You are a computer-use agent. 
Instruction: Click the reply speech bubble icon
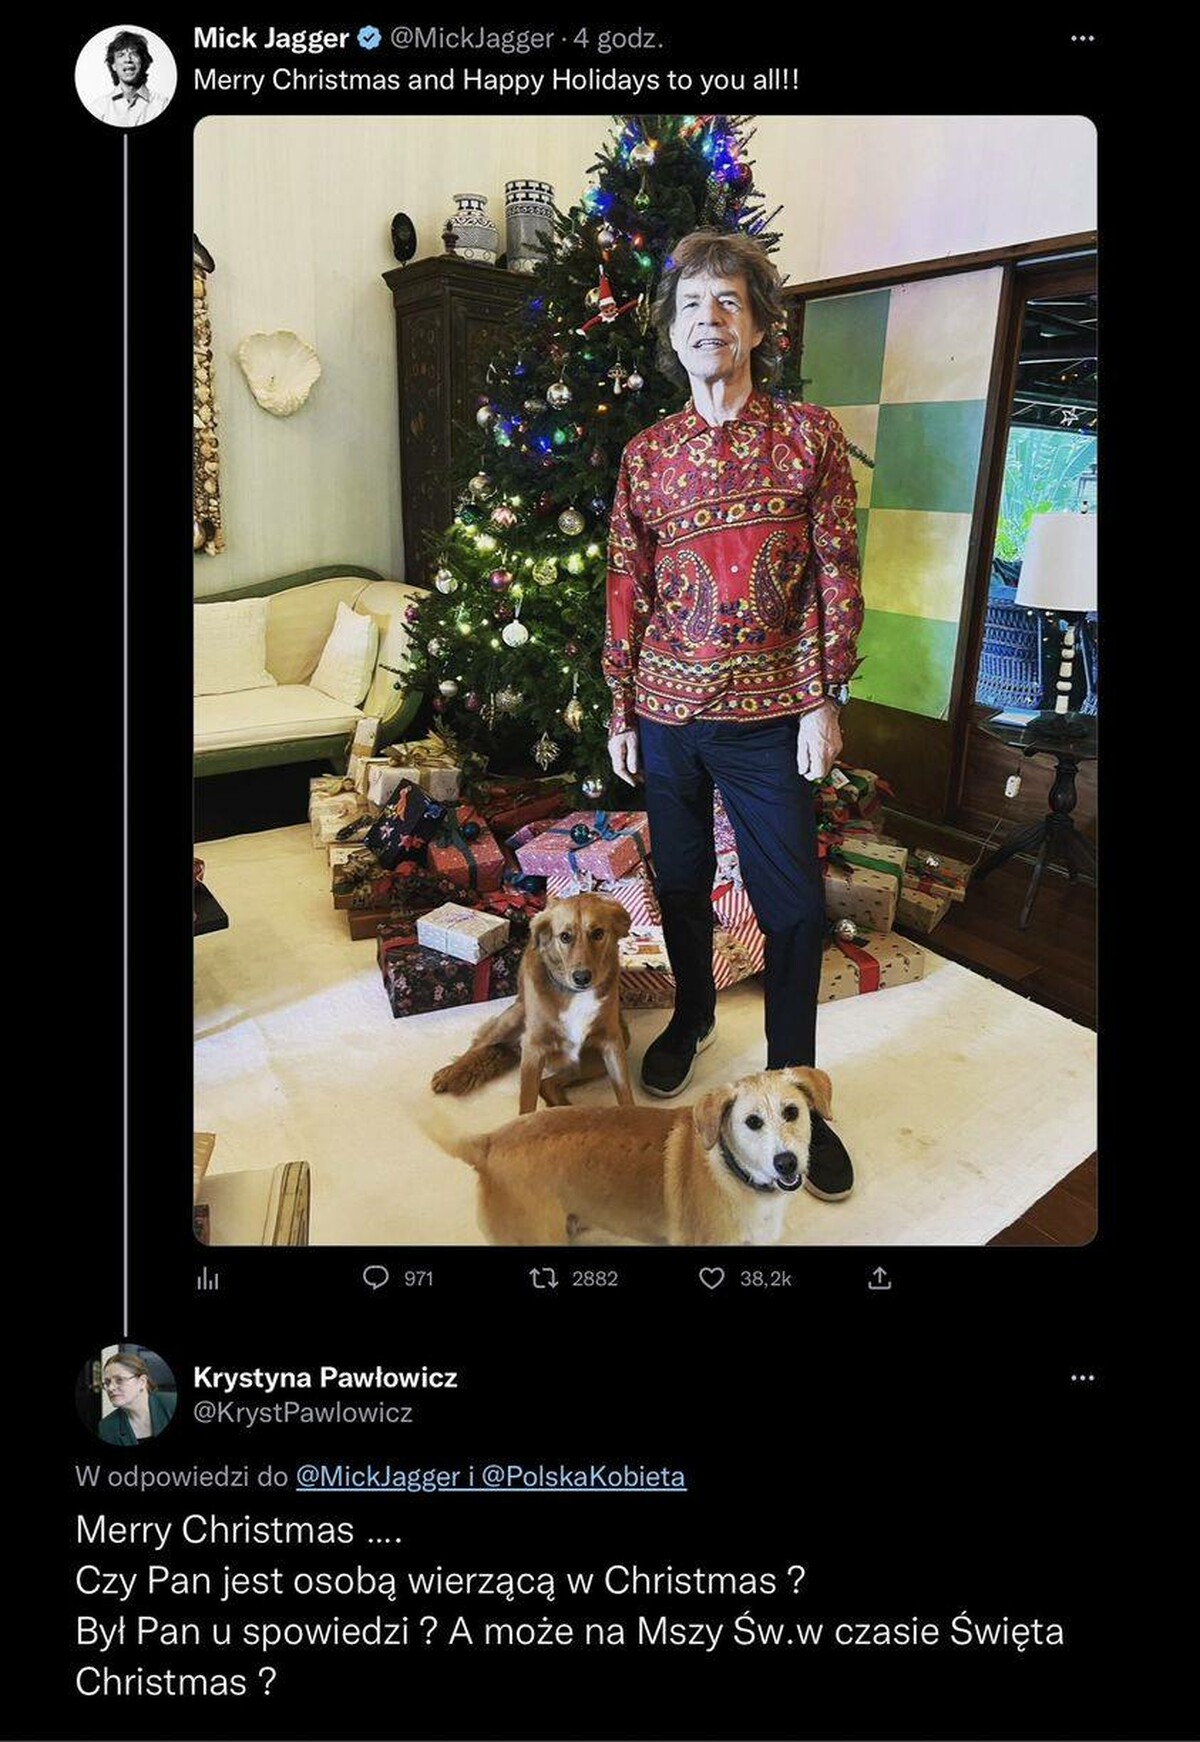376,1278
